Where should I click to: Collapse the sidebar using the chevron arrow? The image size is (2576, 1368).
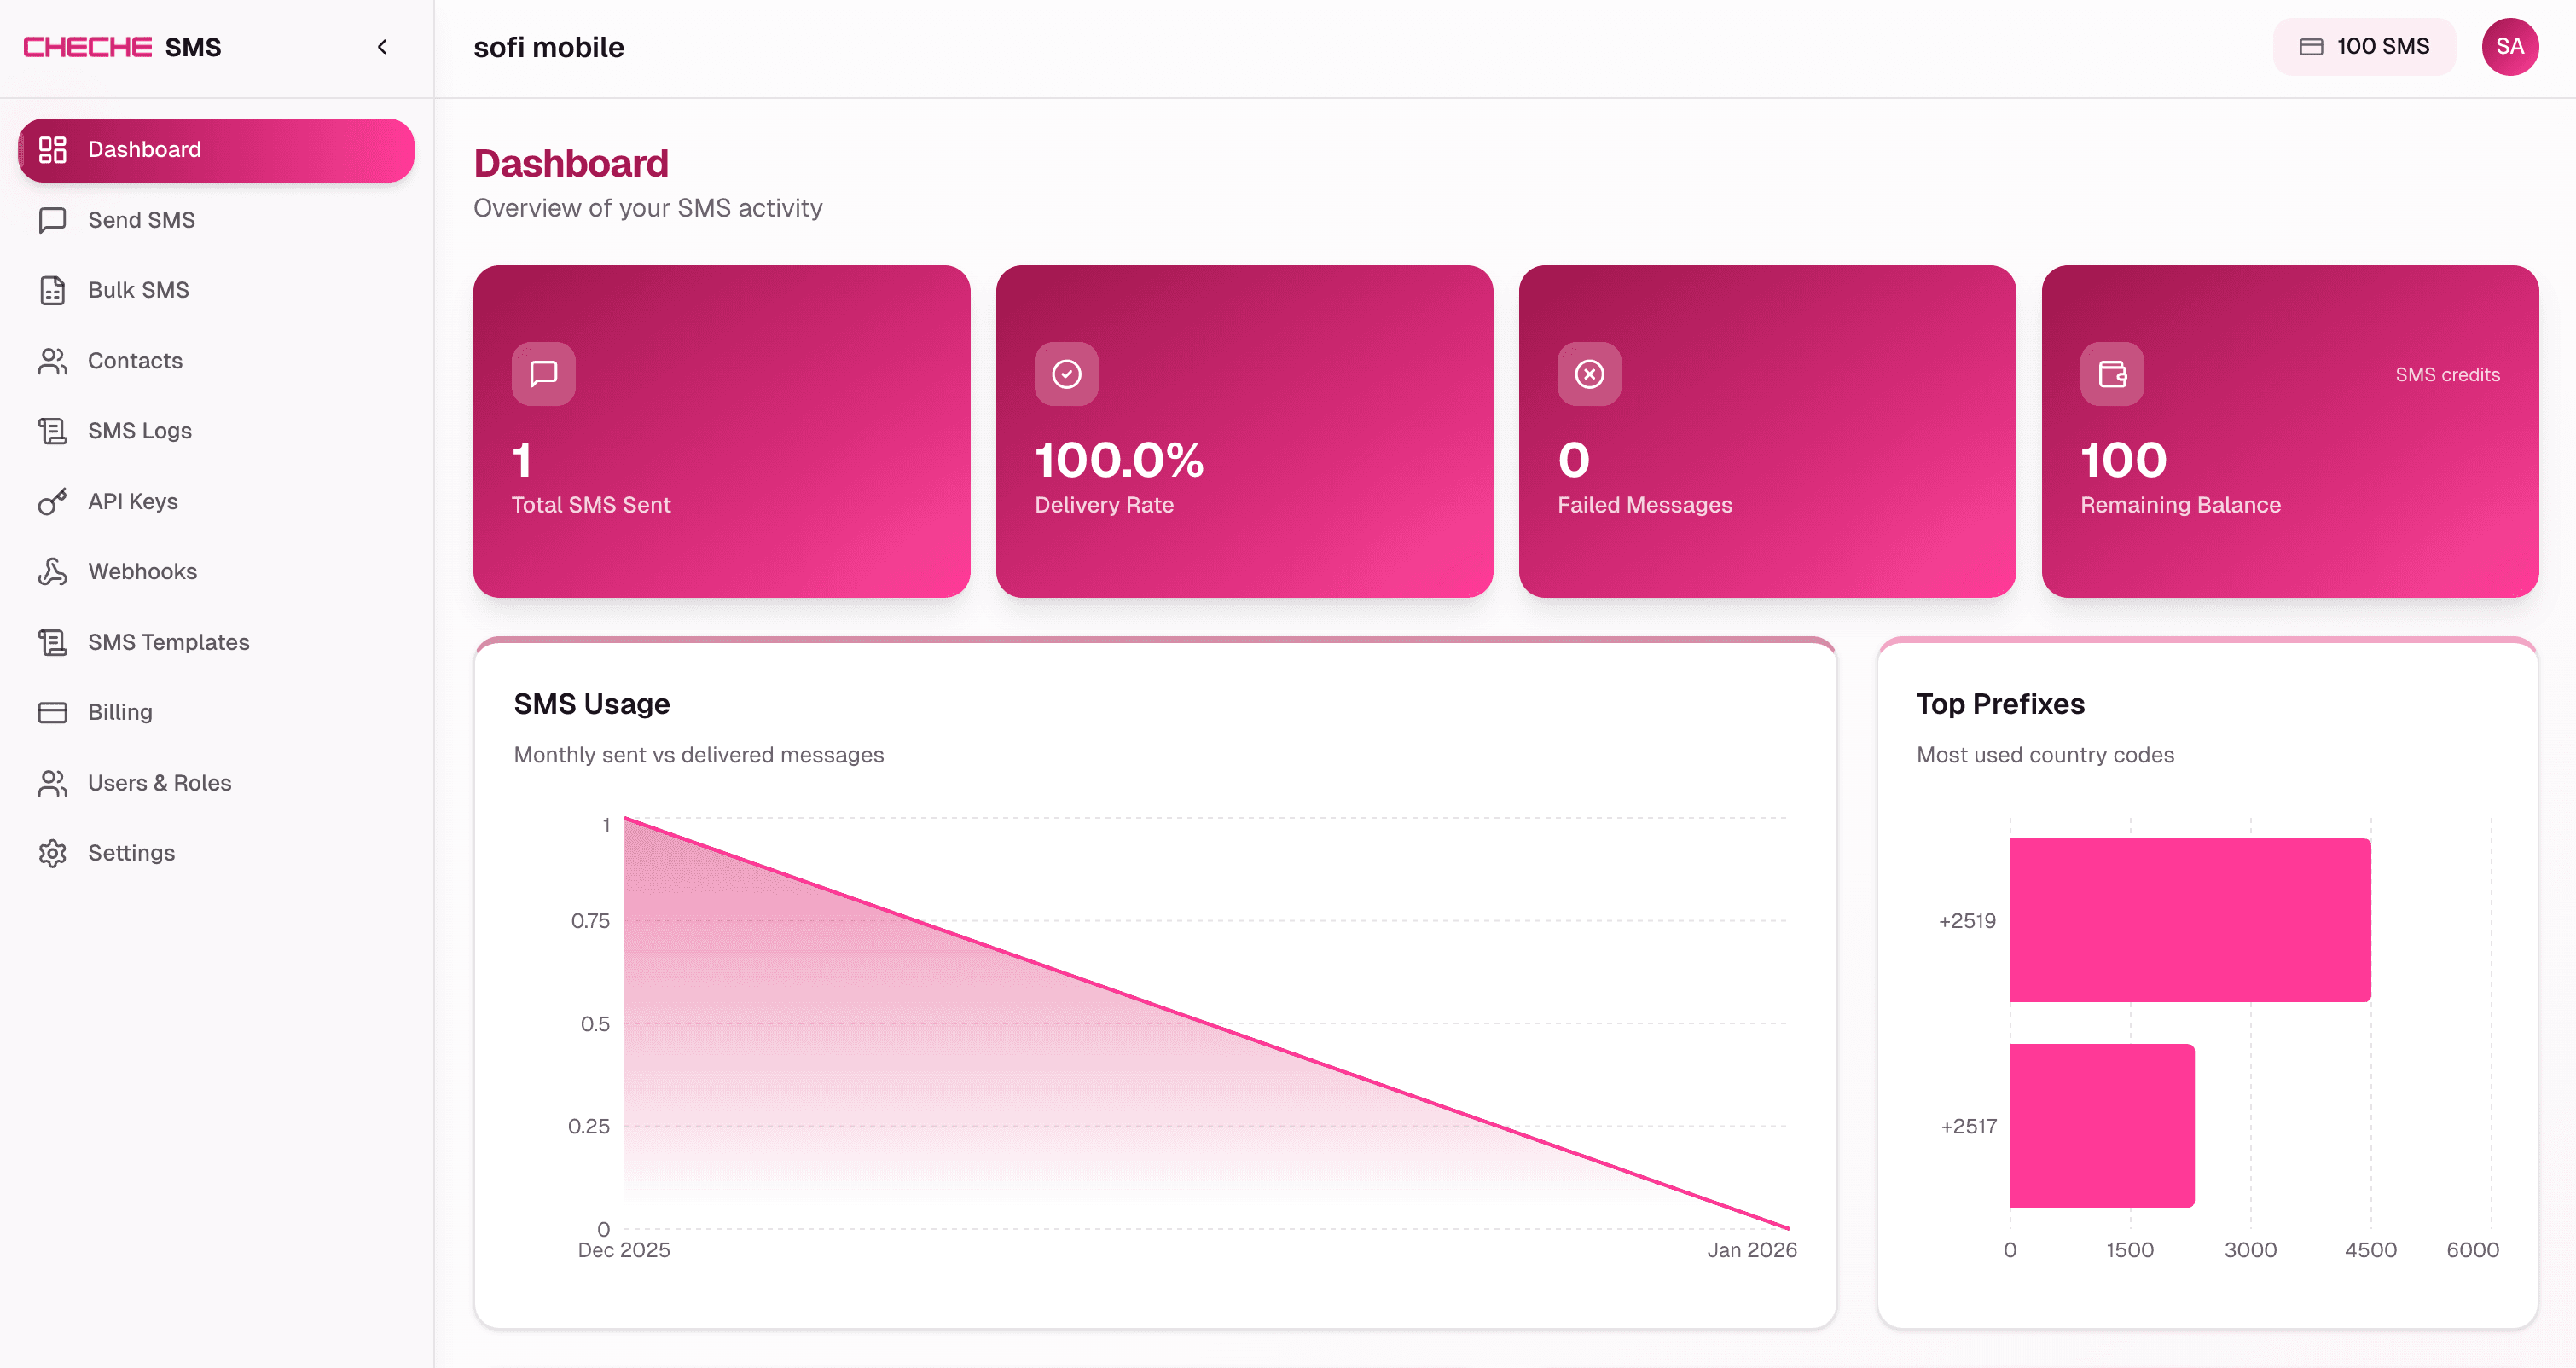click(382, 47)
